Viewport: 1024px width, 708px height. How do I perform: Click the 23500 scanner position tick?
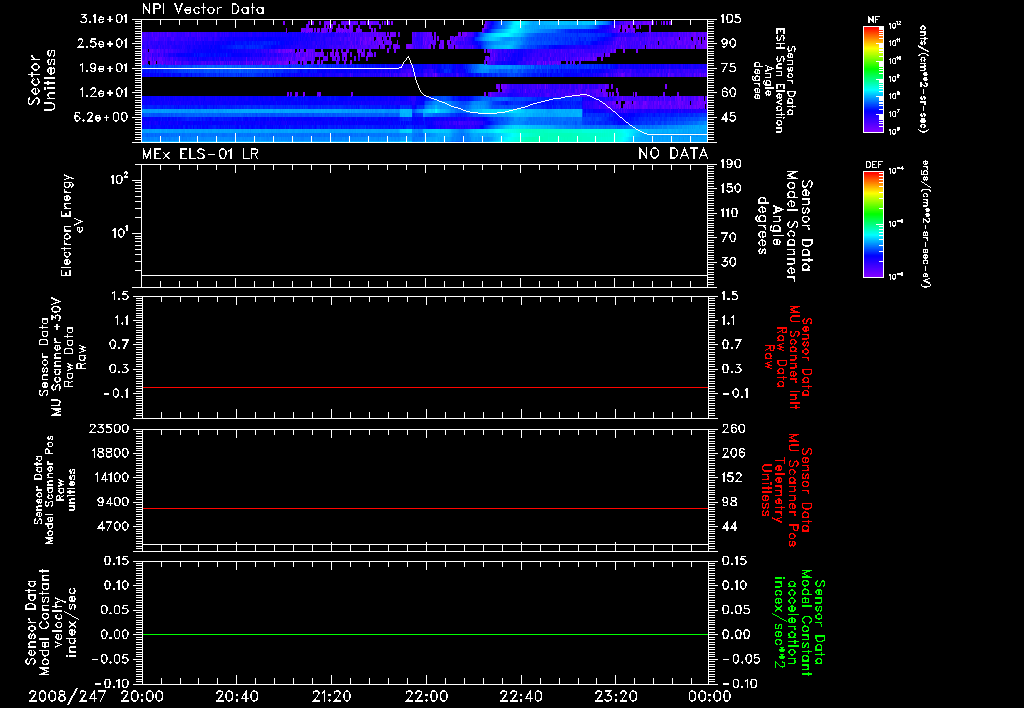[x=108, y=428]
